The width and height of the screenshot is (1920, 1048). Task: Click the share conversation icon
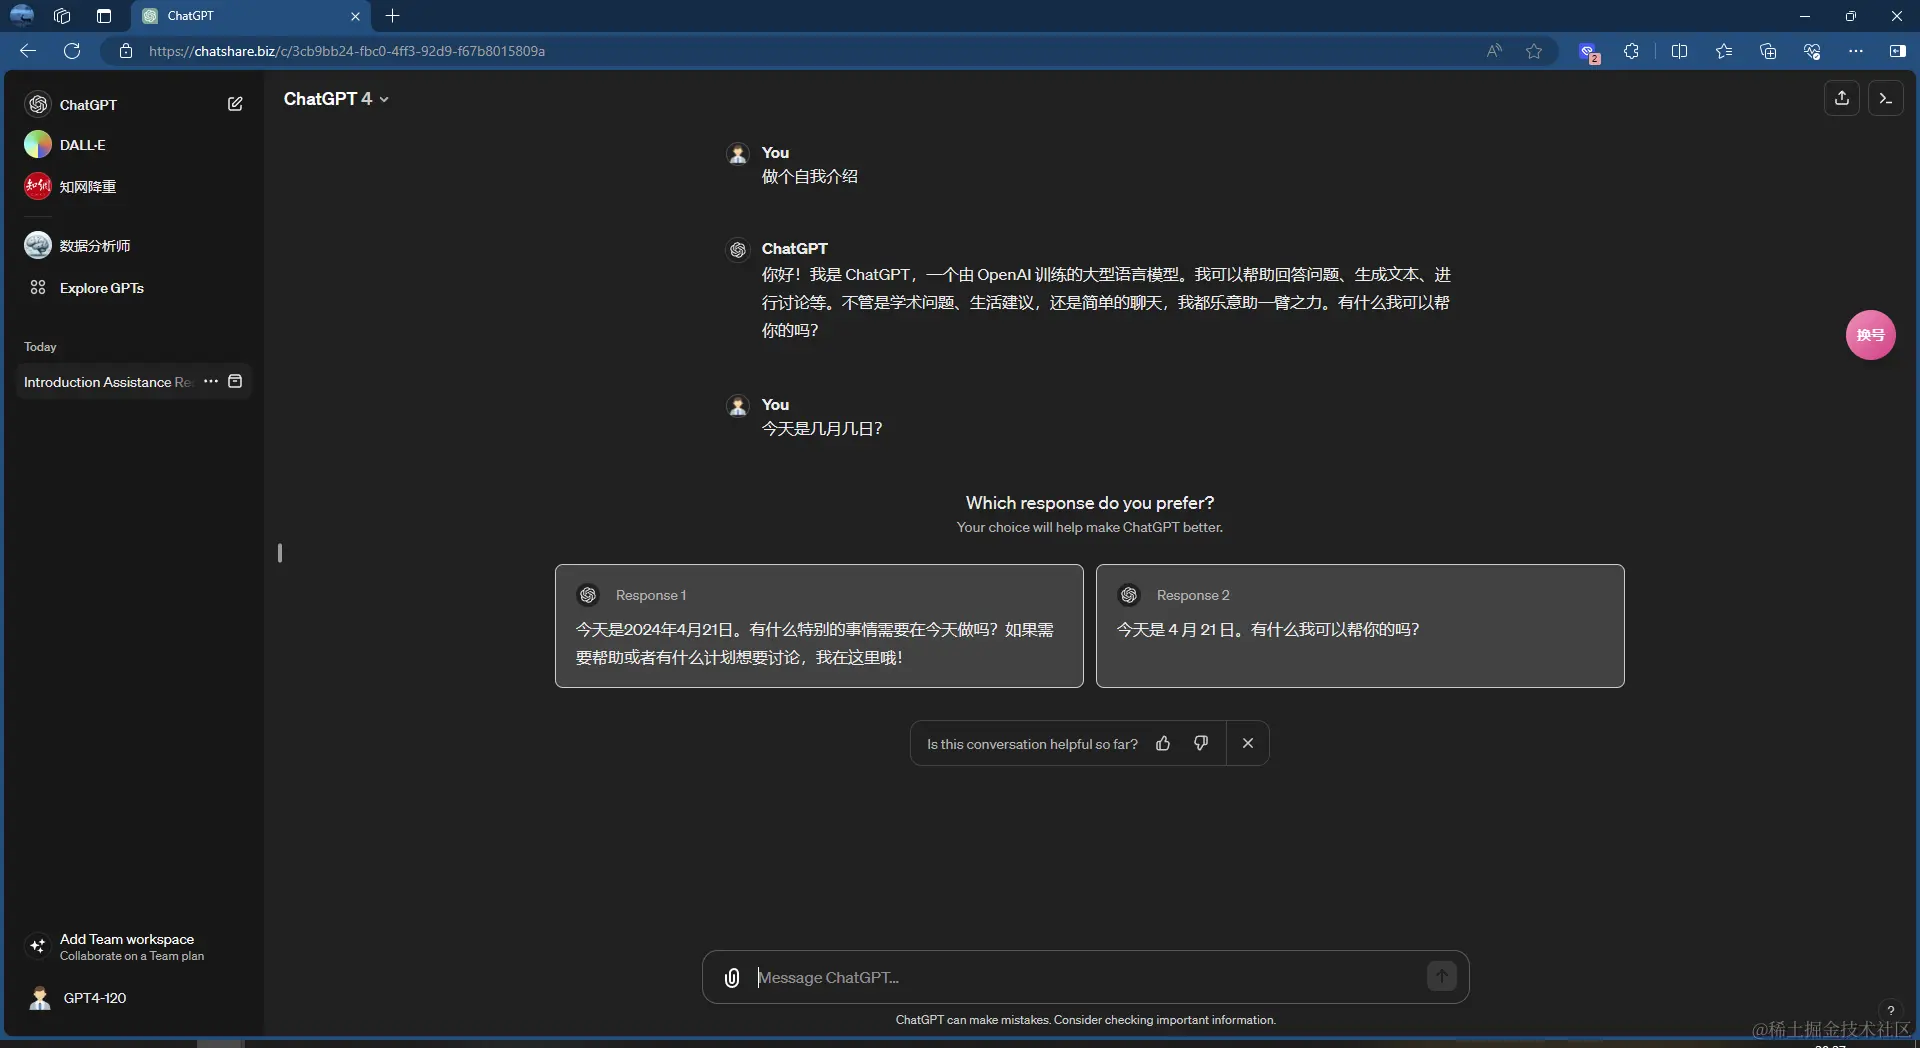pos(1842,98)
